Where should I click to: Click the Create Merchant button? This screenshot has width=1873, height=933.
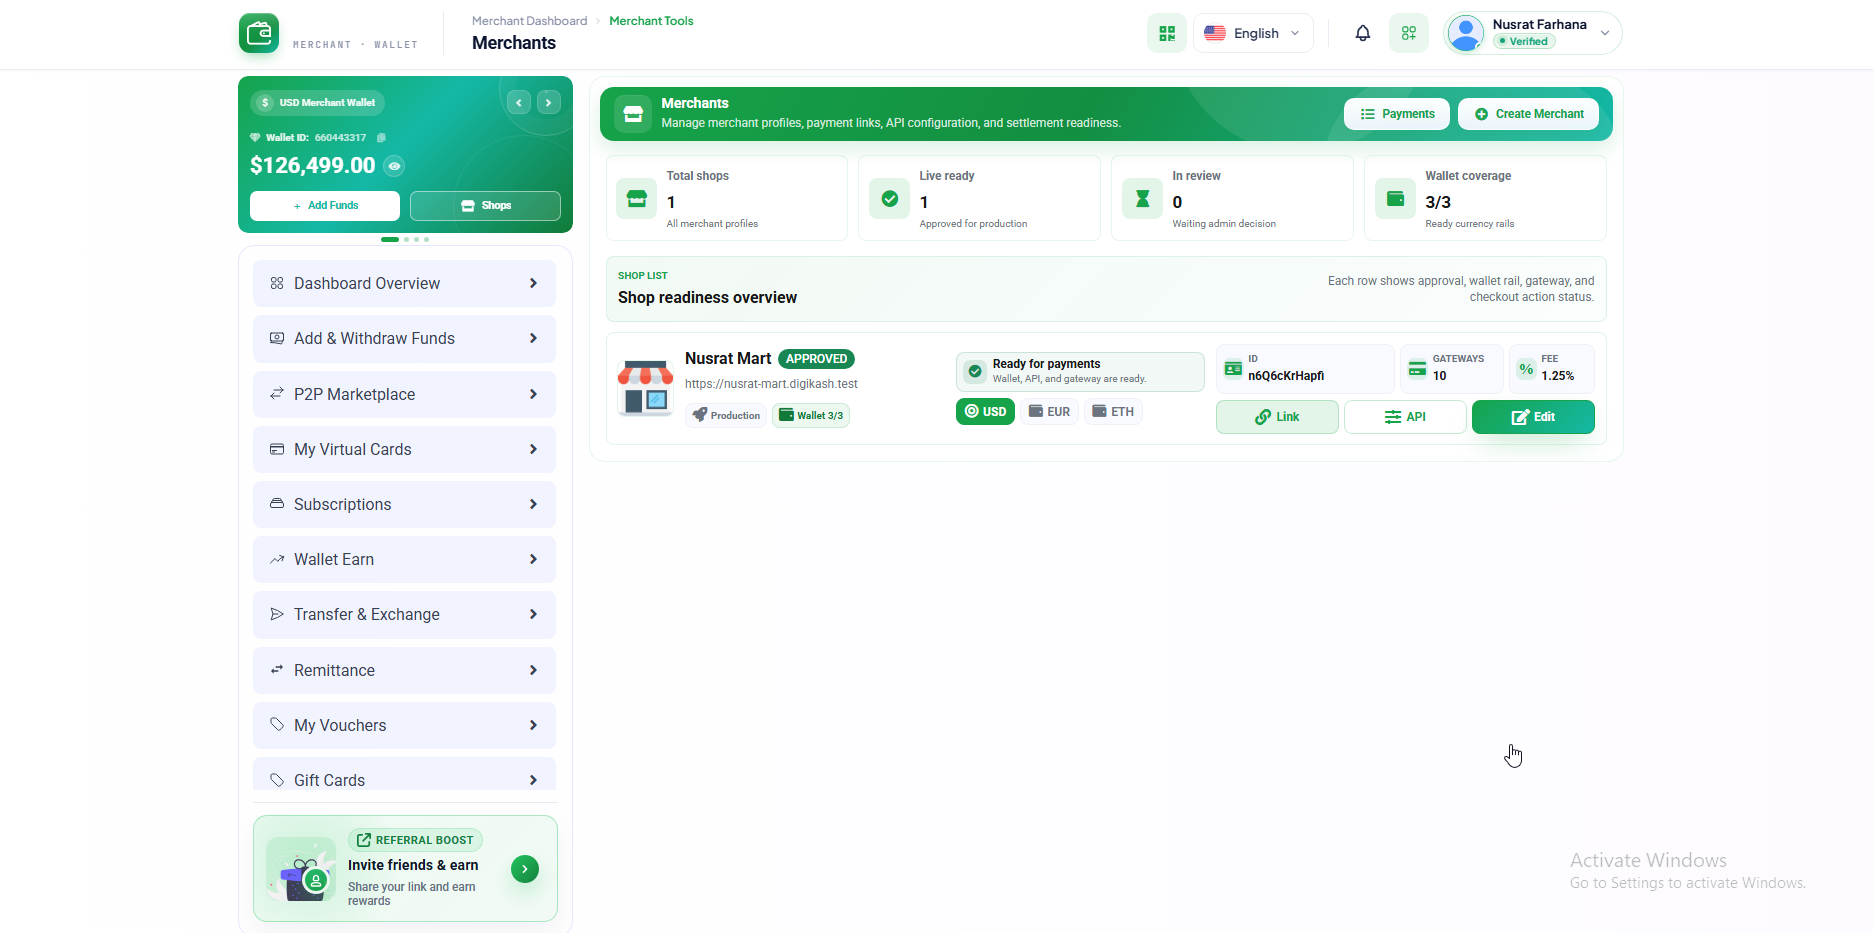click(x=1528, y=114)
